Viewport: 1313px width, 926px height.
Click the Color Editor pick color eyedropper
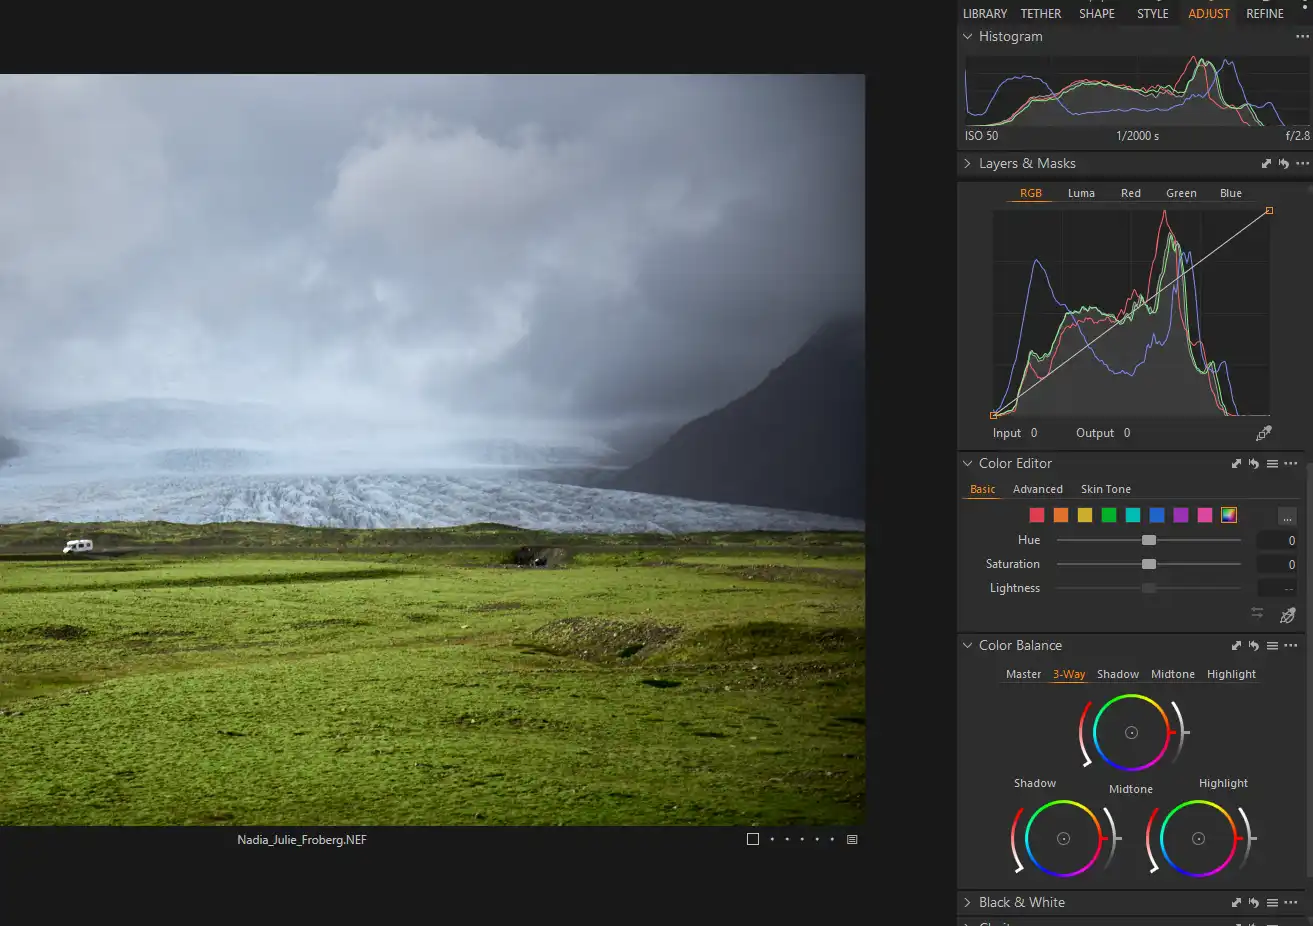coord(1288,615)
